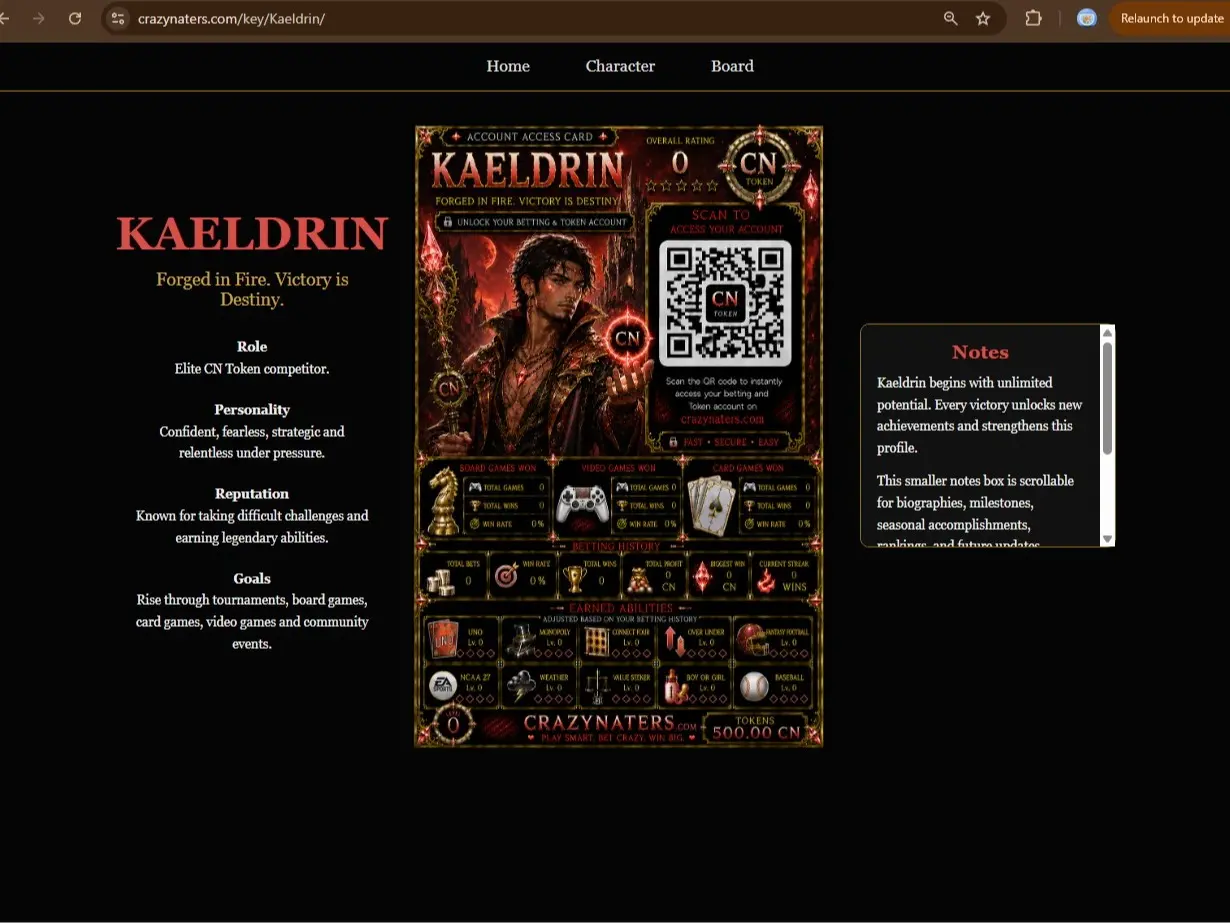This screenshot has height=923, width=1230.
Task: Bookmark this page with the star icon
Action: 983,18
